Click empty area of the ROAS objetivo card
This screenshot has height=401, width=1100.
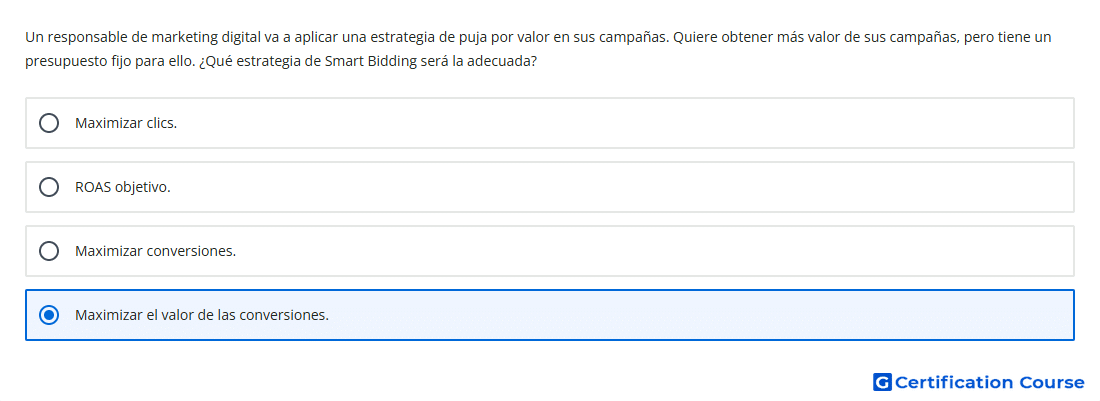tap(631, 187)
